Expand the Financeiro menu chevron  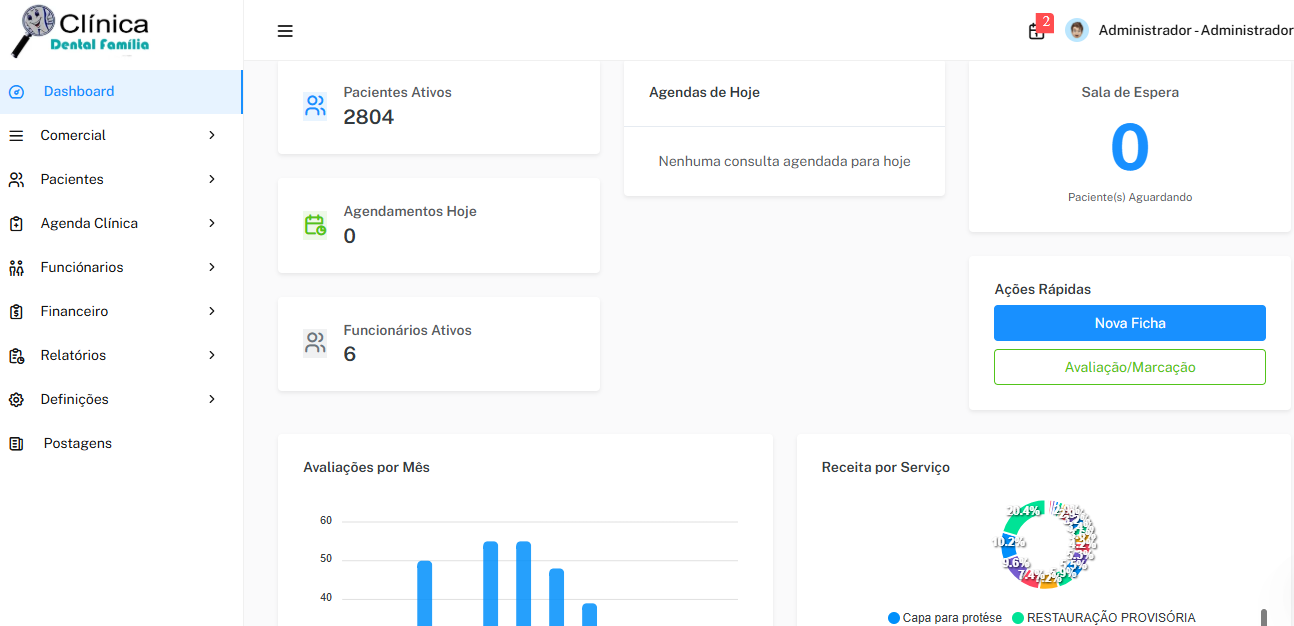tap(212, 311)
